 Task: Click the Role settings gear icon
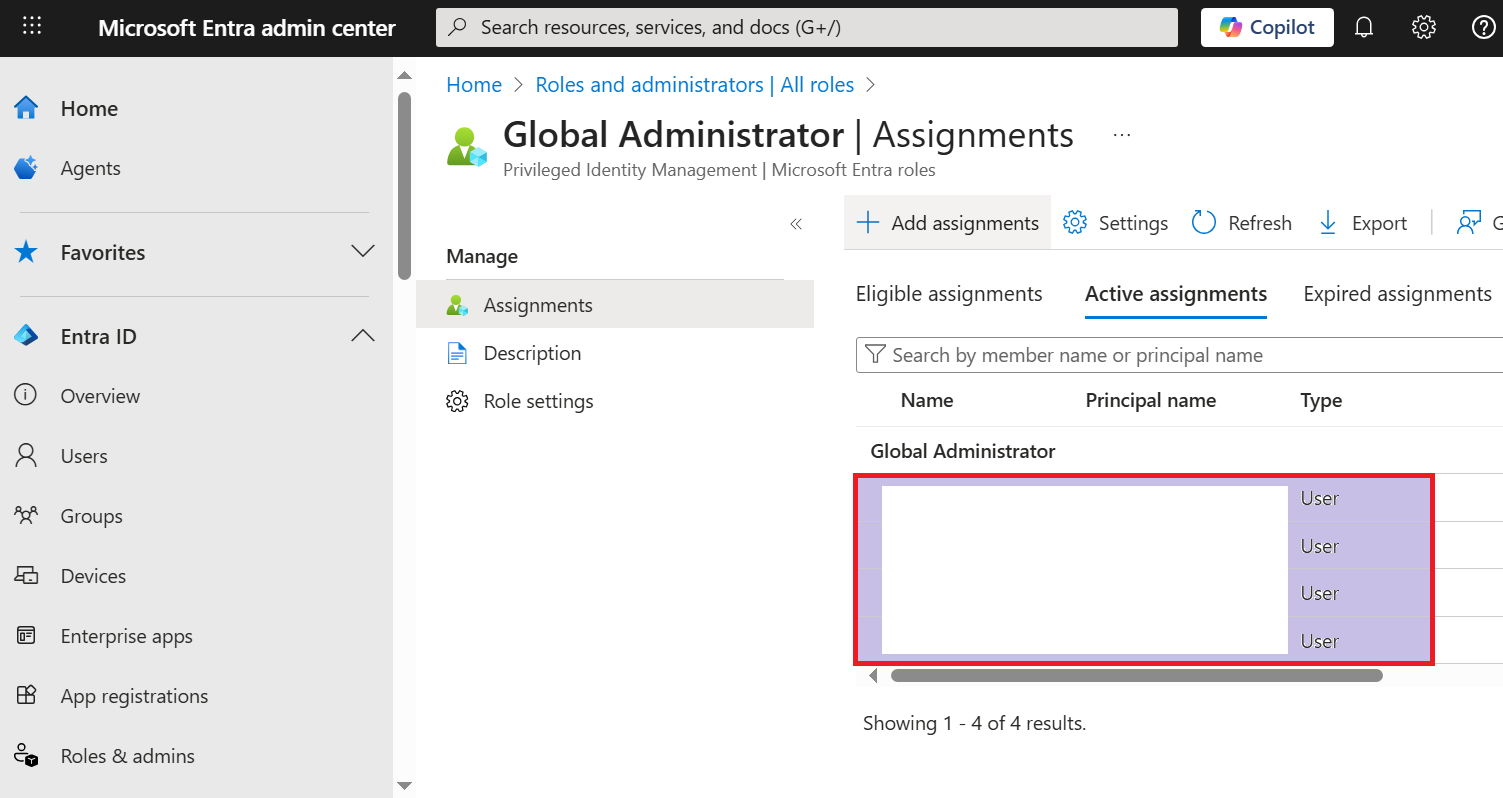(457, 401)
